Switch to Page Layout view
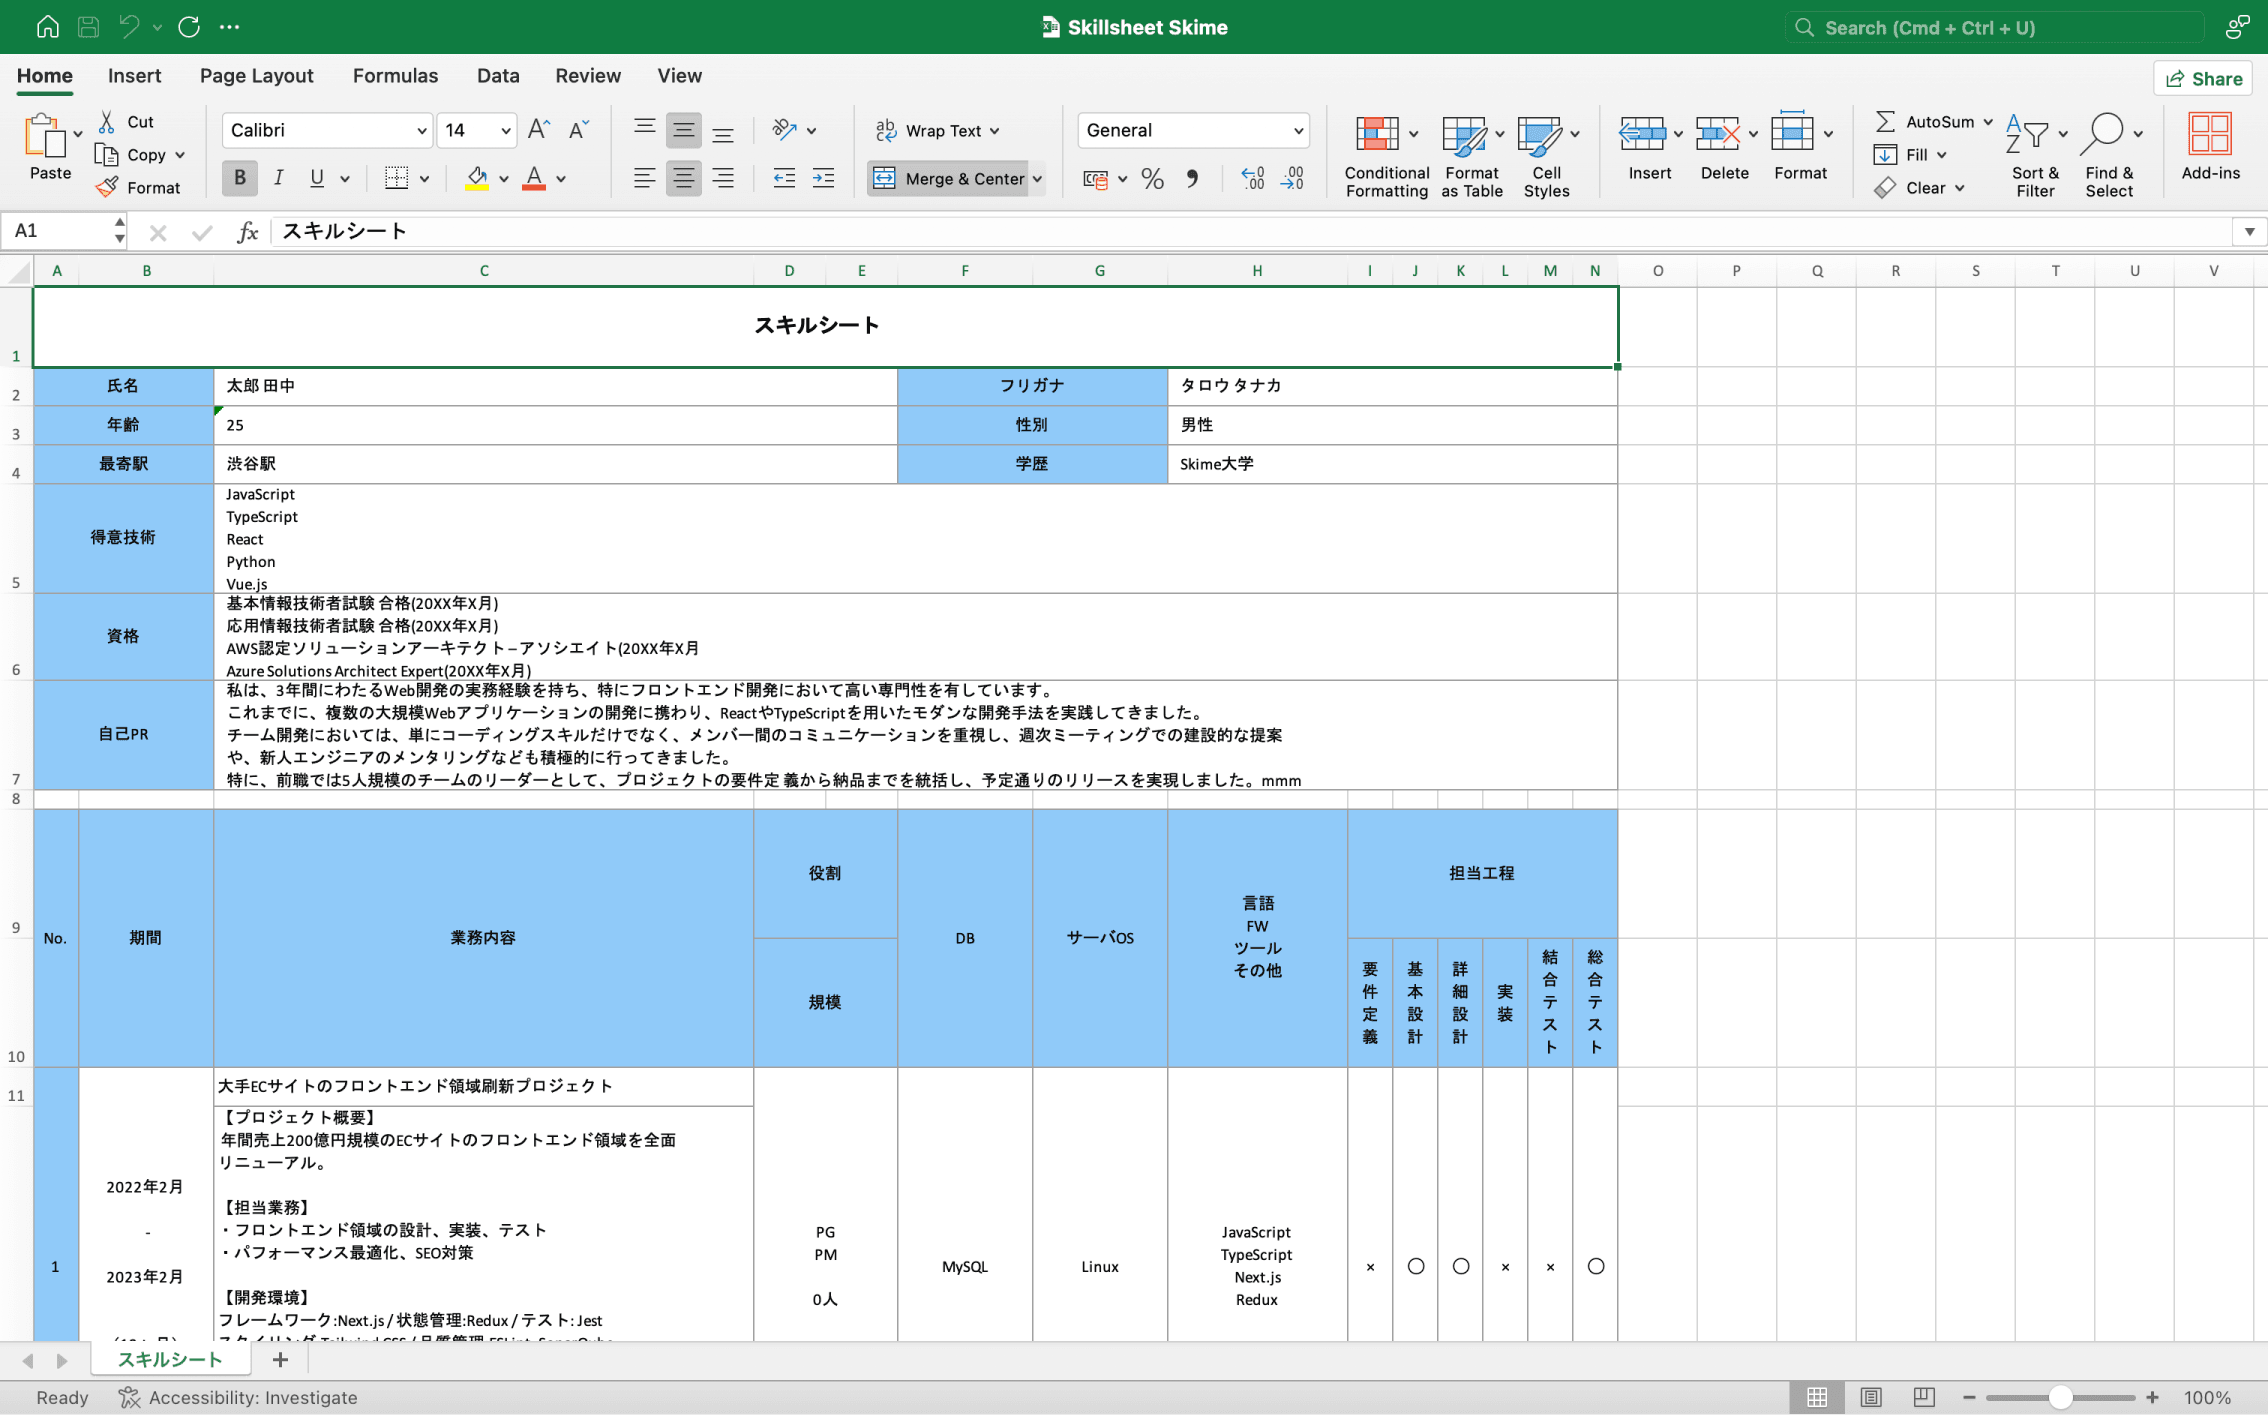Screen dimensions: 2268x1415 (1871, 1397)
